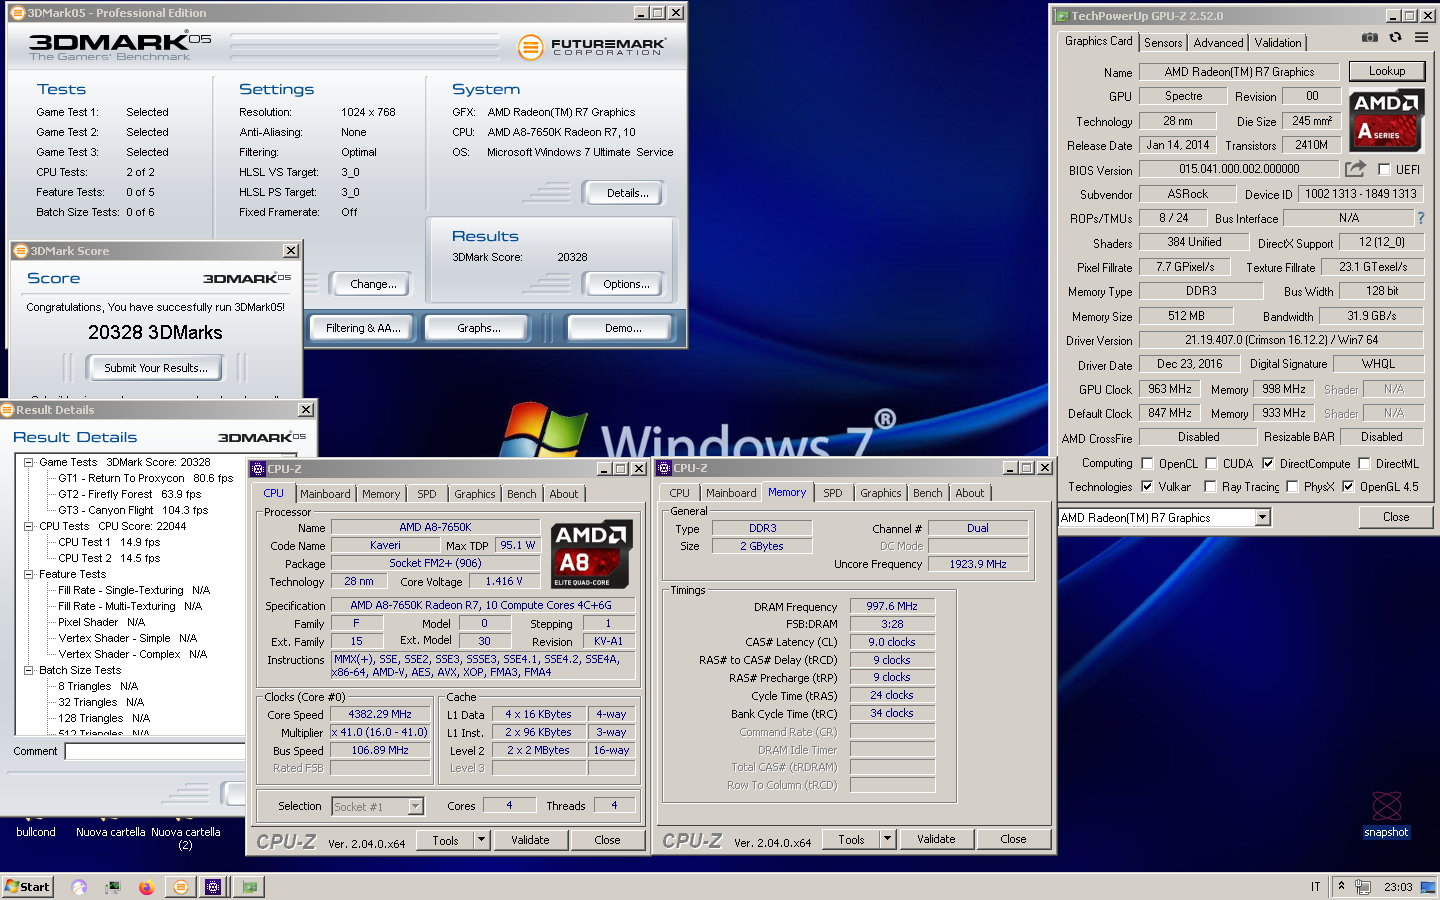
Task: Click the Comment input field
Action: 155,751
